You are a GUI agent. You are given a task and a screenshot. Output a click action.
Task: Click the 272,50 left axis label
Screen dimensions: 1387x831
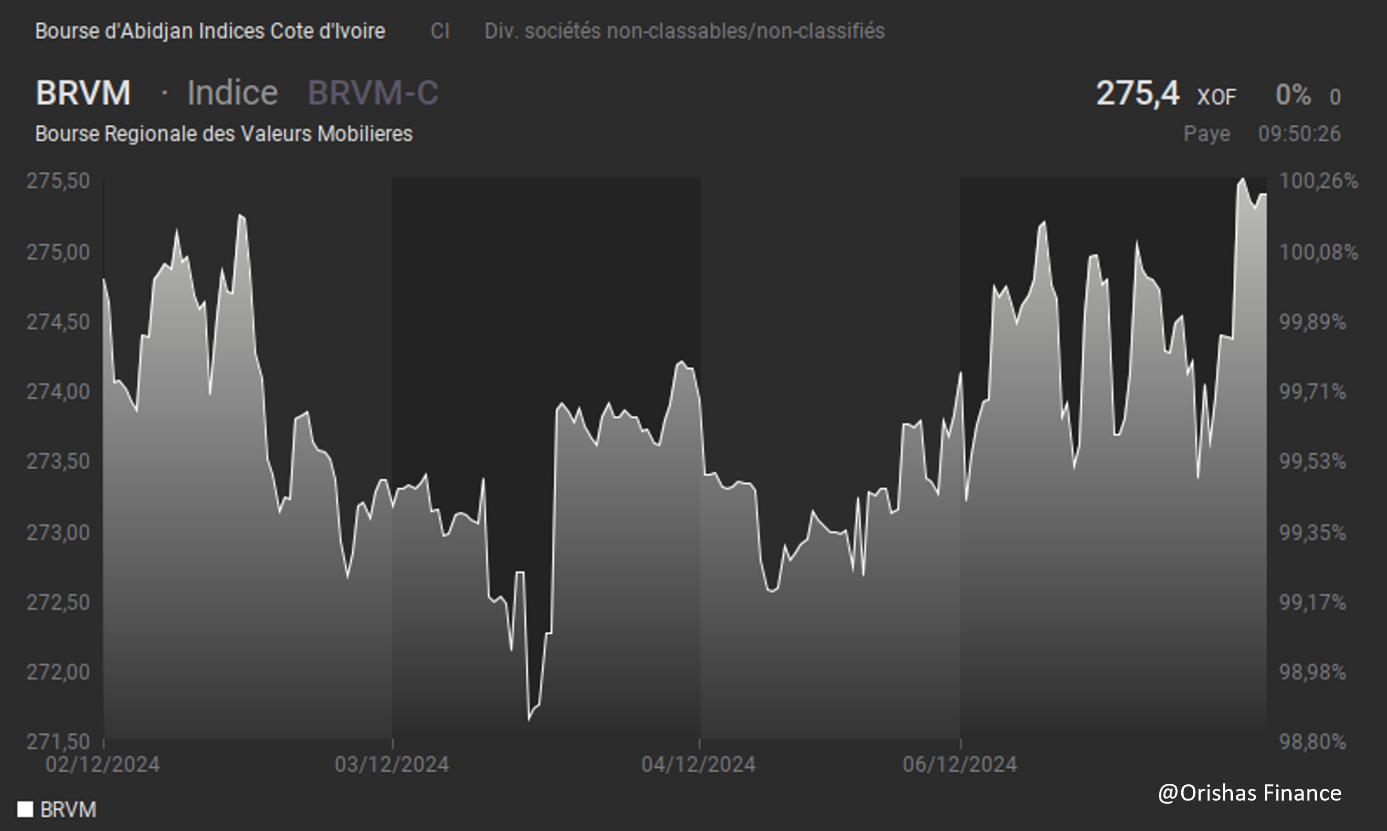click(x=56, y=601)
